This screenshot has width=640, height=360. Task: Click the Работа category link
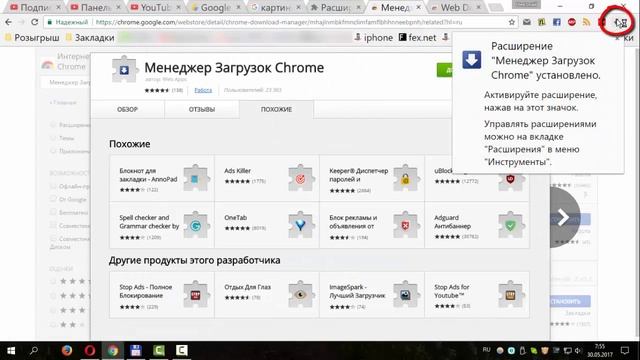203,90
